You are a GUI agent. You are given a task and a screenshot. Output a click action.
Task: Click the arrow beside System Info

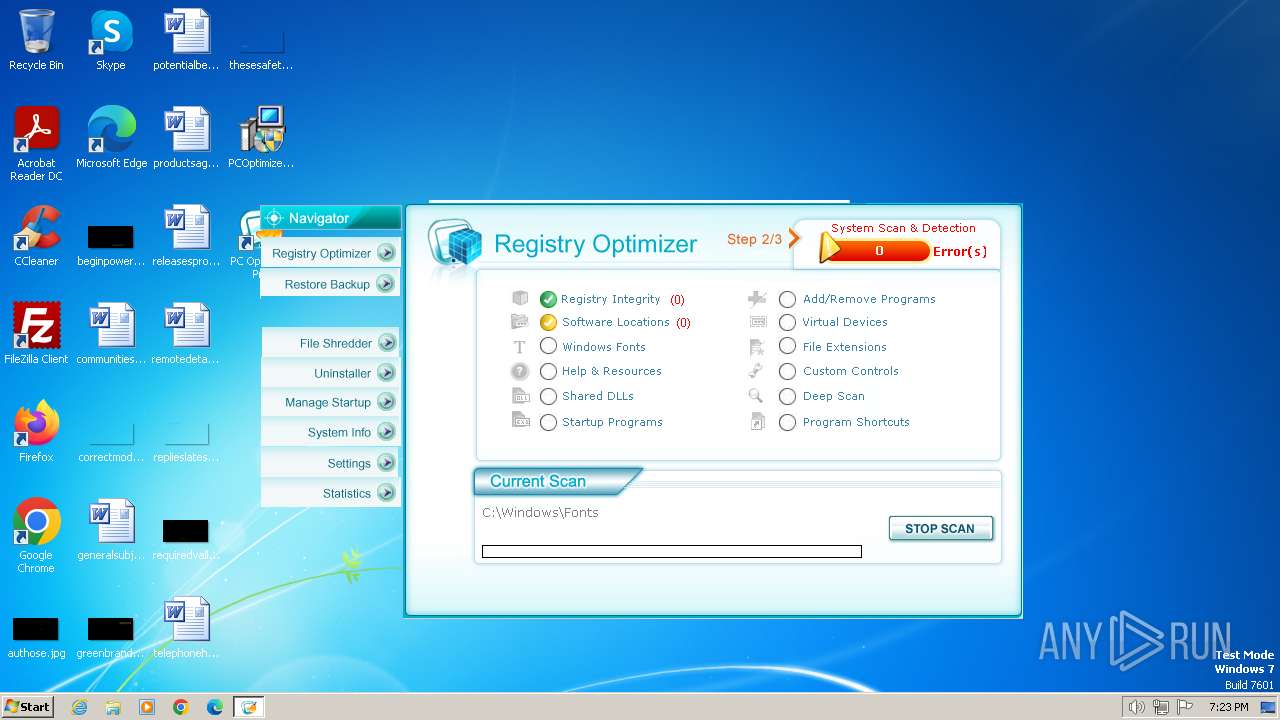pyautogui.click(x=386, y=432)
